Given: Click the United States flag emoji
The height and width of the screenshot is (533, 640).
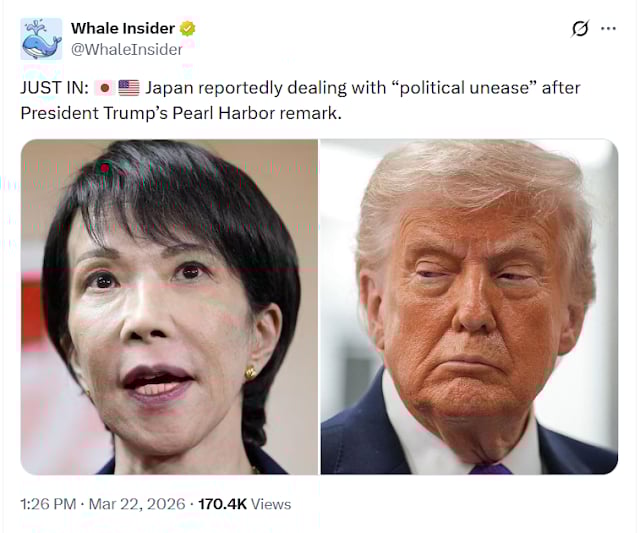Looking at the screenshot, I should tap(129, 88).
